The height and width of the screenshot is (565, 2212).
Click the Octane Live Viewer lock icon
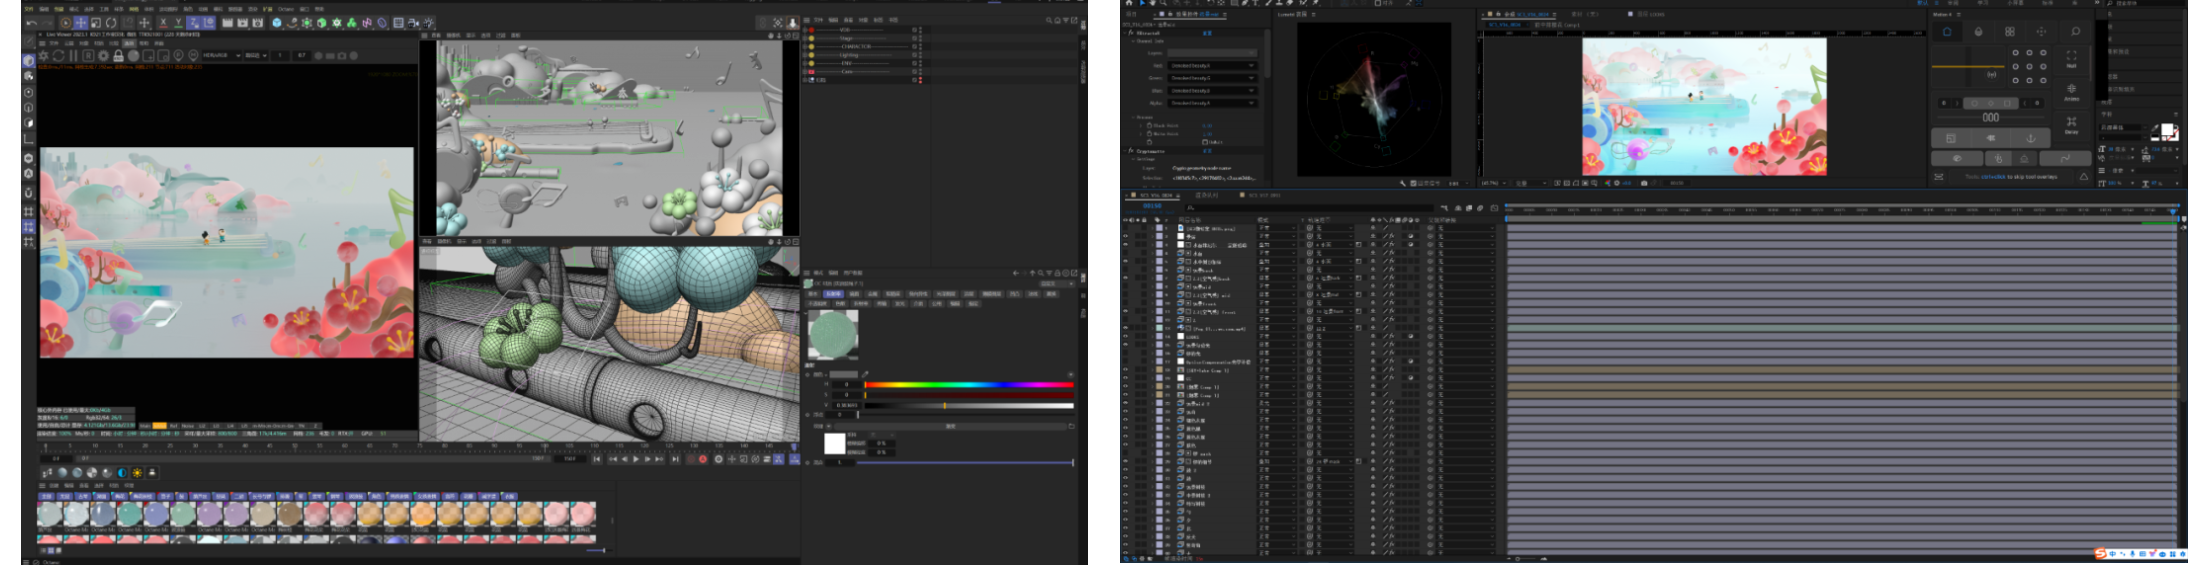(x=118, y=56)
